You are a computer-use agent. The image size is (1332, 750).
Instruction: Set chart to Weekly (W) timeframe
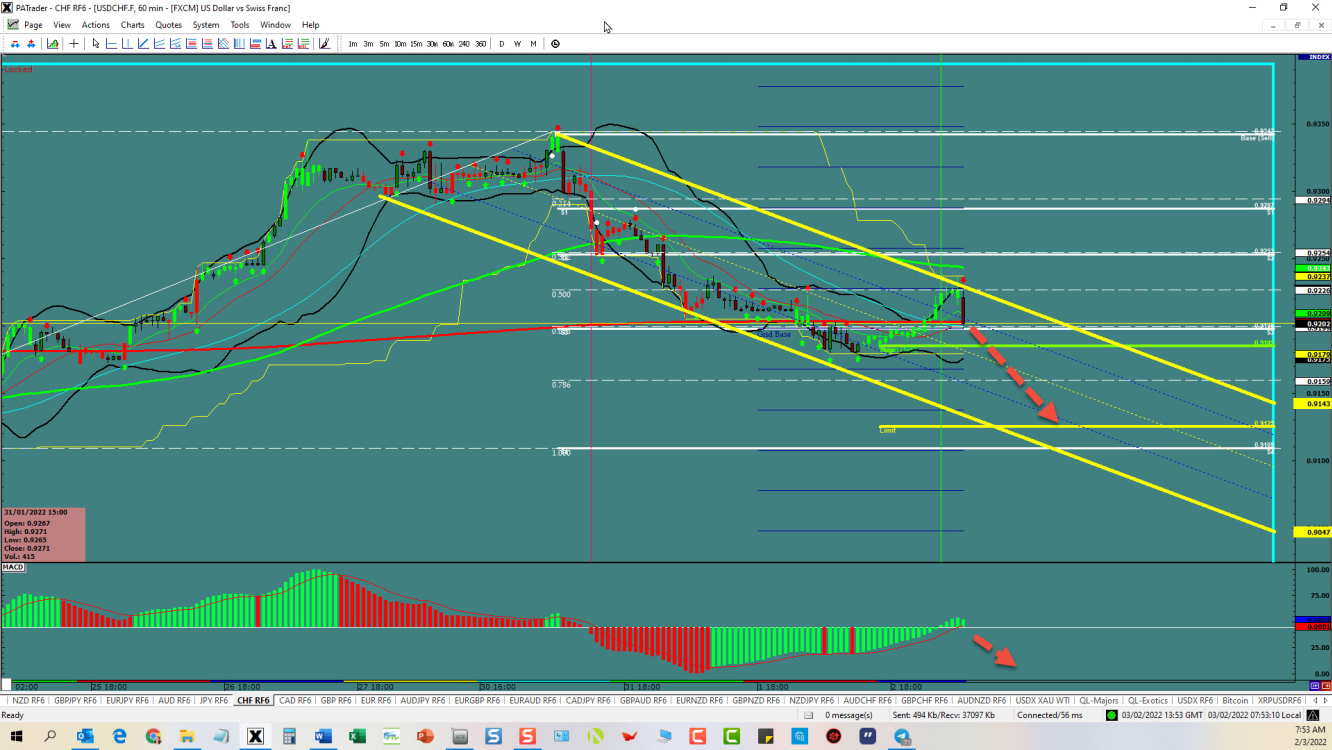[x=517, y=44]
